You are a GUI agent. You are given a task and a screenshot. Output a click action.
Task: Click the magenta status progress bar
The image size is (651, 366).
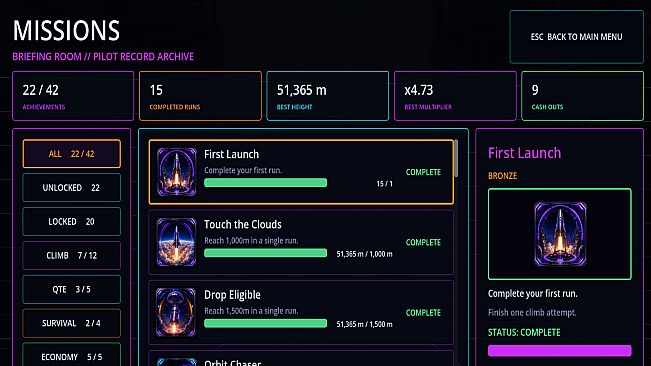coord(560,351)
